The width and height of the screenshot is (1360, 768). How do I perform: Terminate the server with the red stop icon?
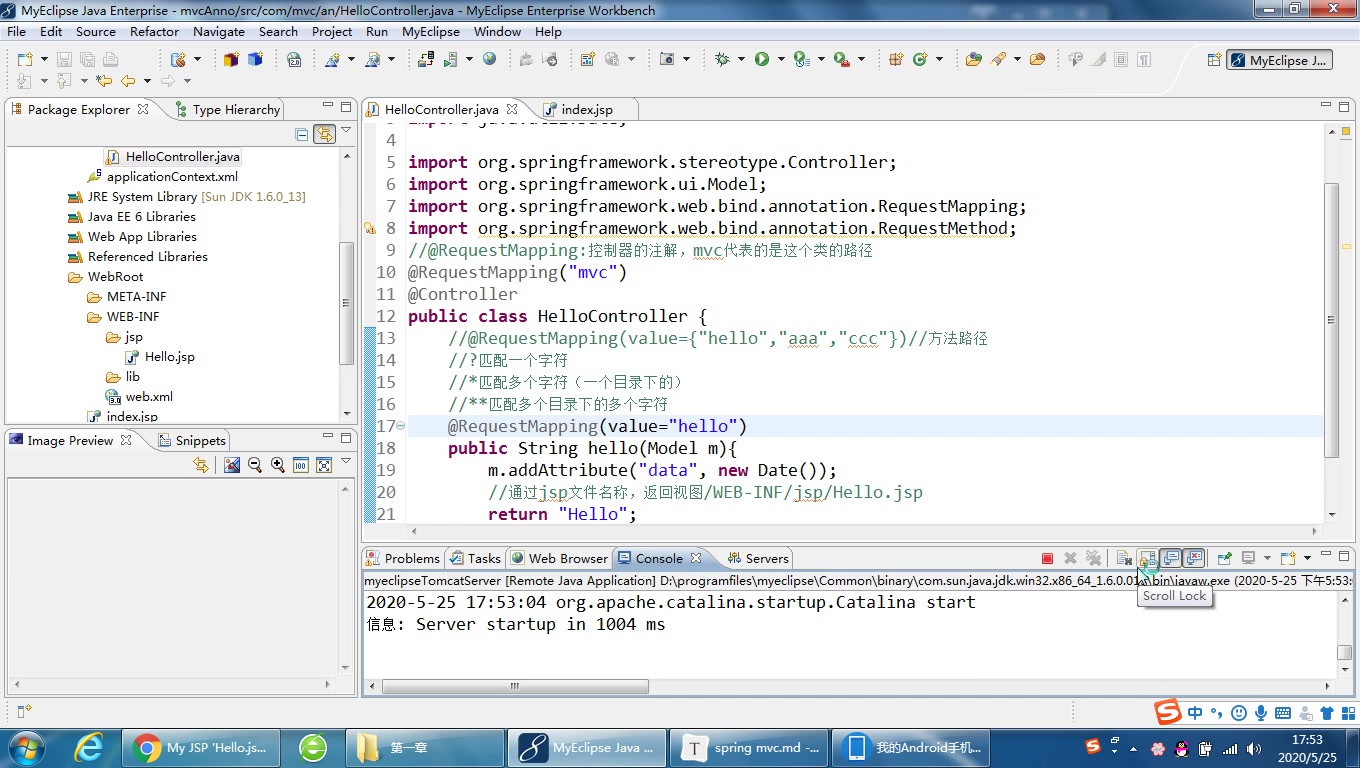tap(1047, 558)
